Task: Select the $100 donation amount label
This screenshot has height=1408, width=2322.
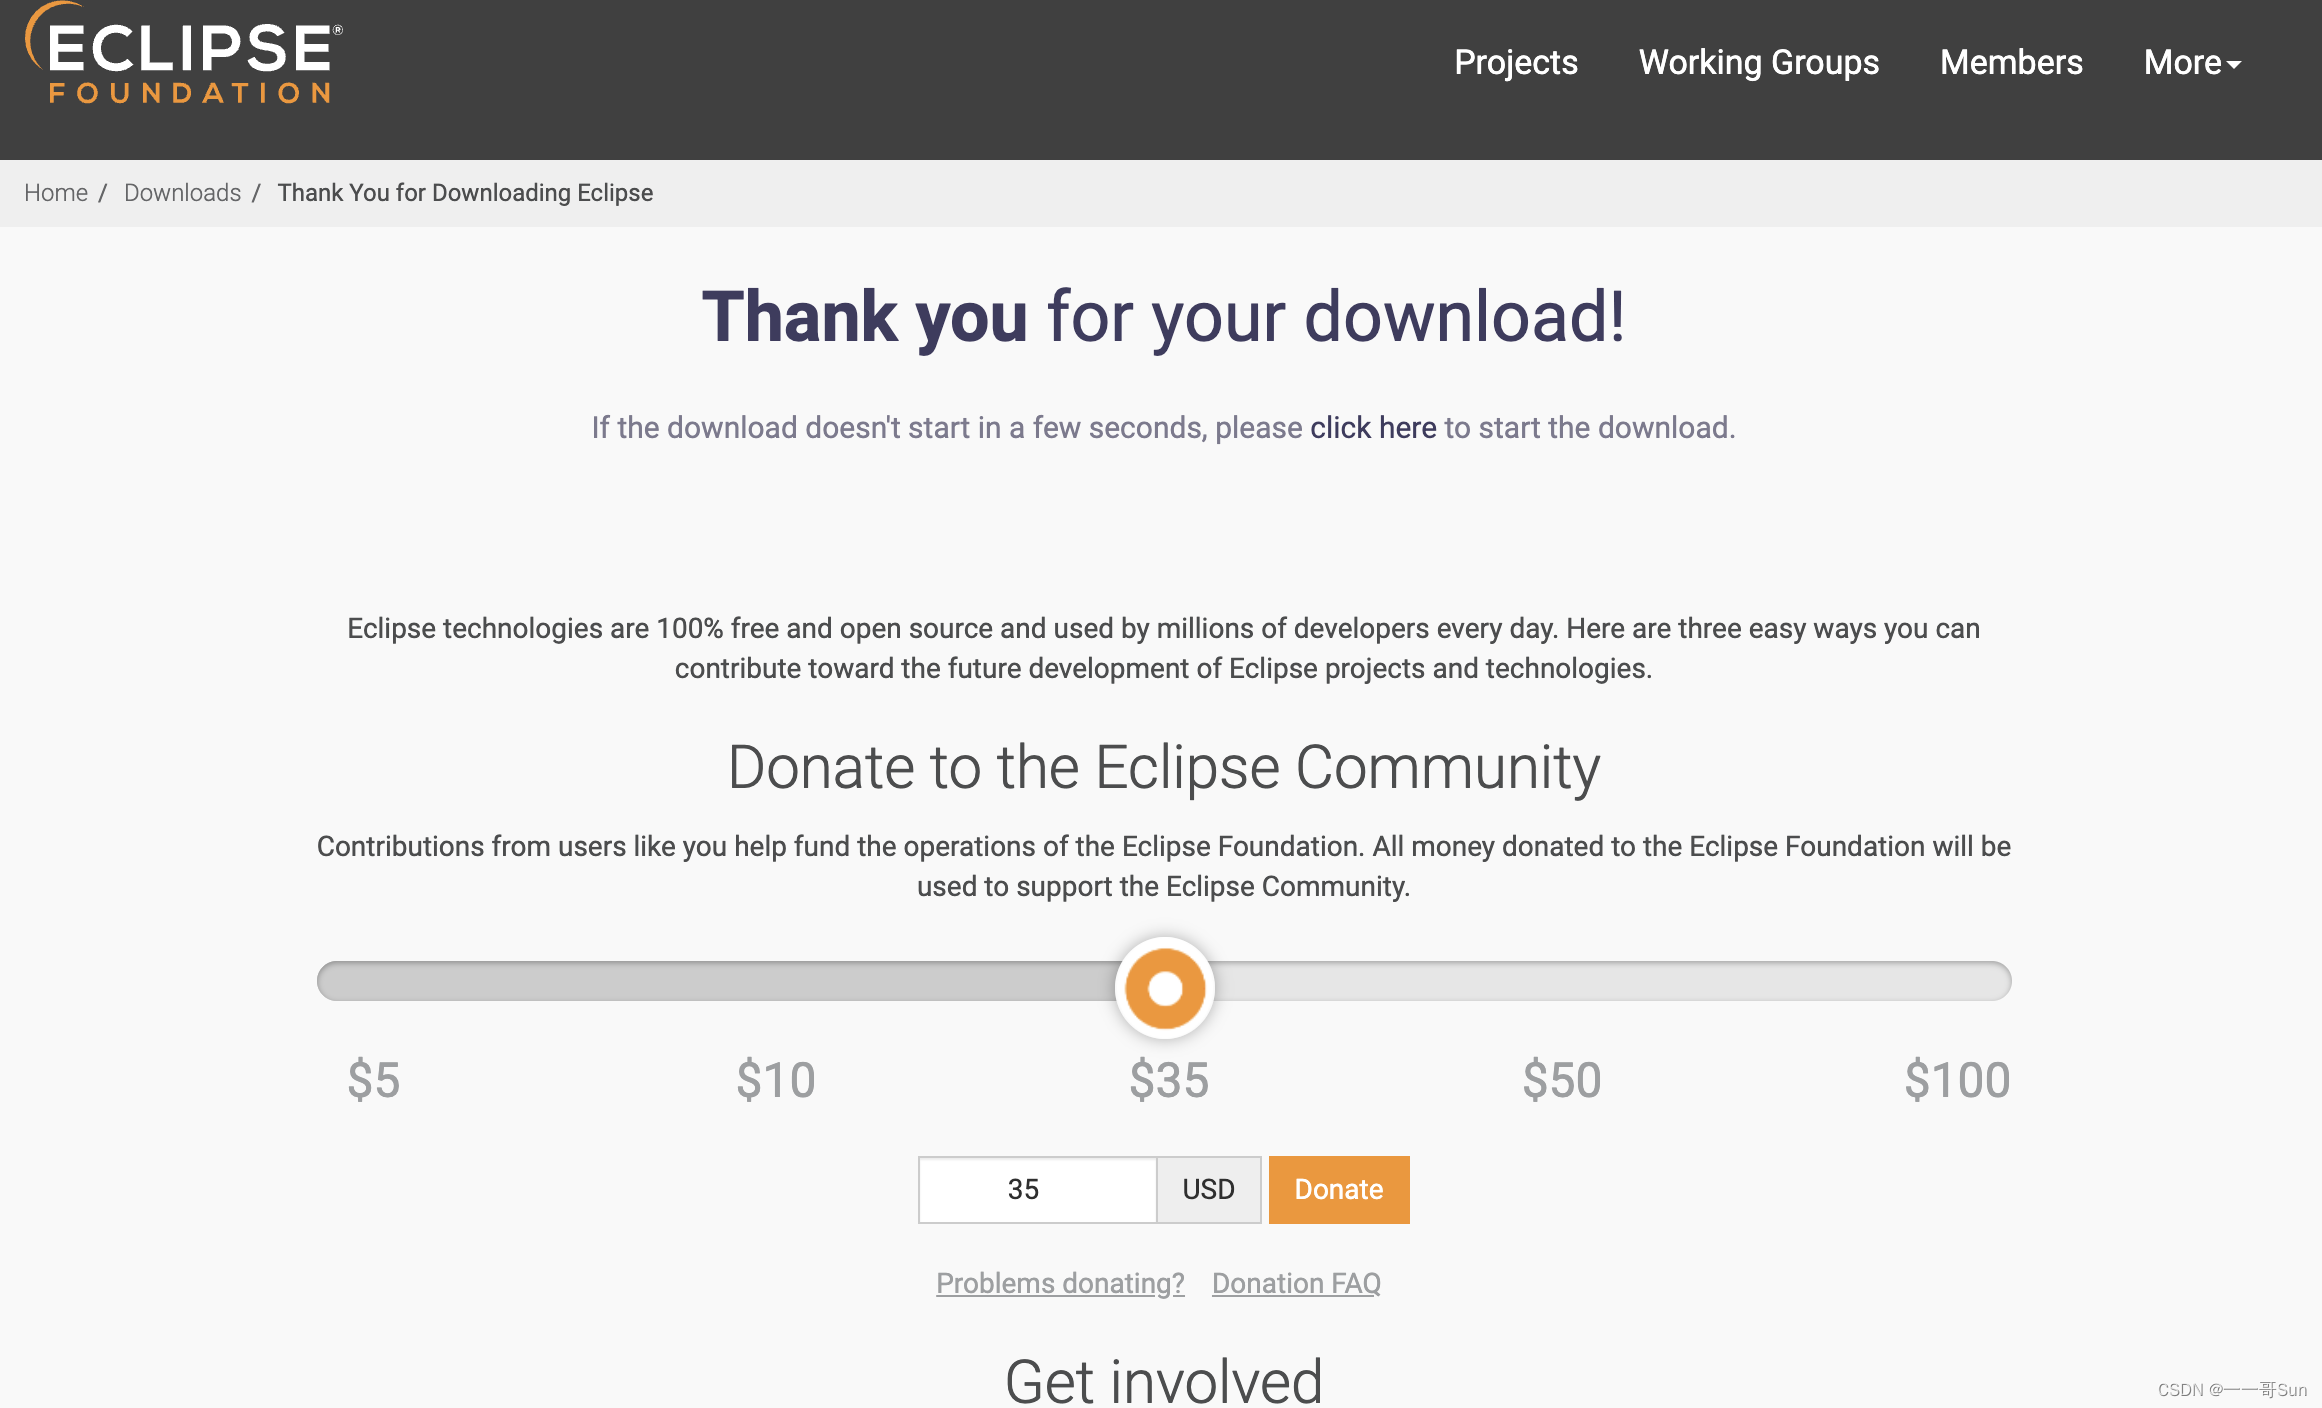Action: click(1957, 1080)
